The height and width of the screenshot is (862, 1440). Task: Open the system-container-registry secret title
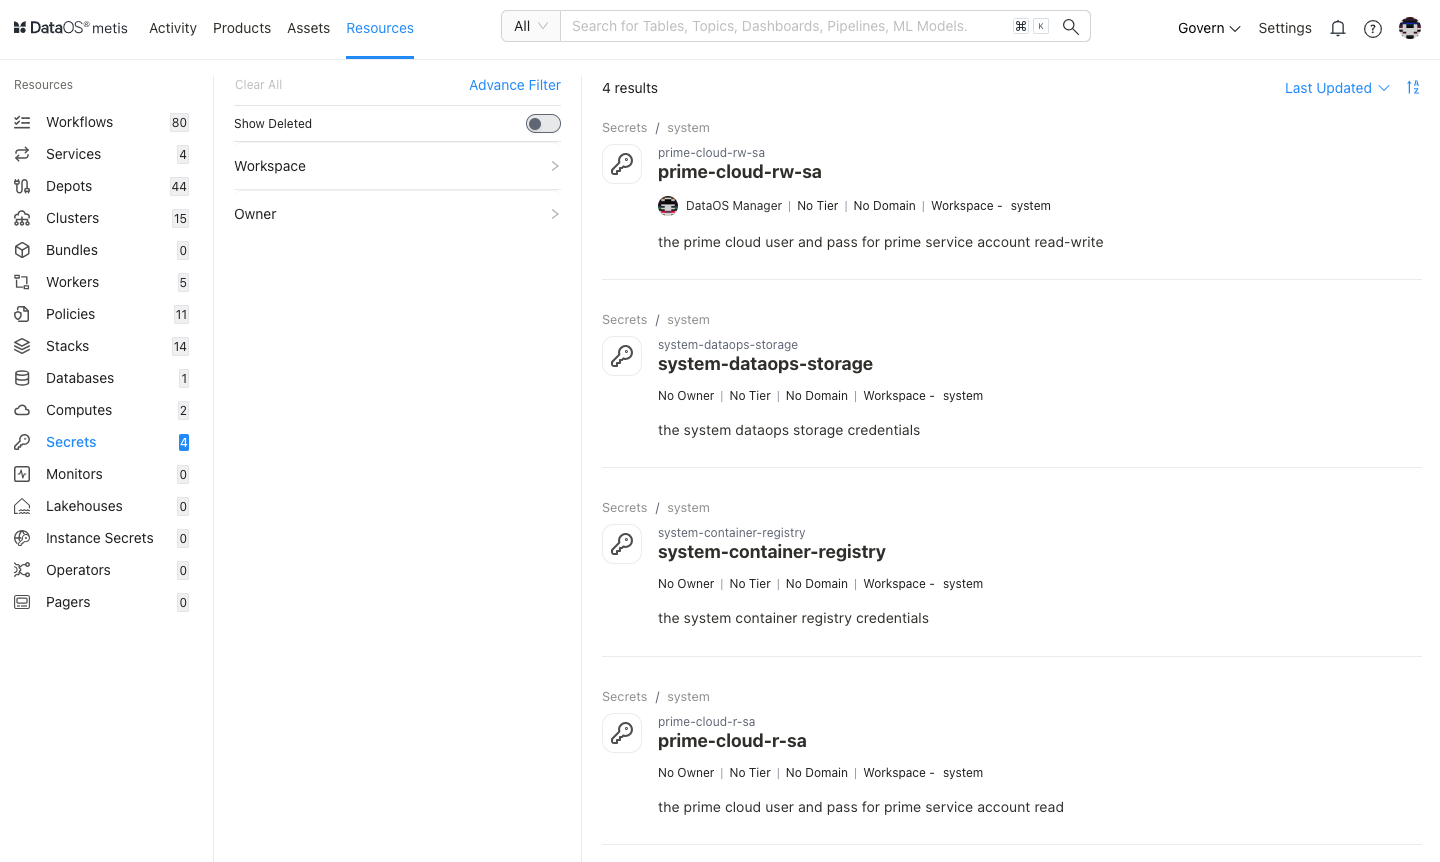click(x=772, y=552)
